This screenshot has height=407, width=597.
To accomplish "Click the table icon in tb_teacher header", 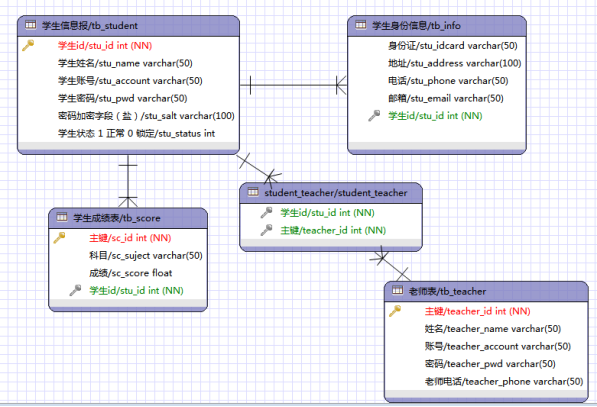I will (x=397, y=290).
